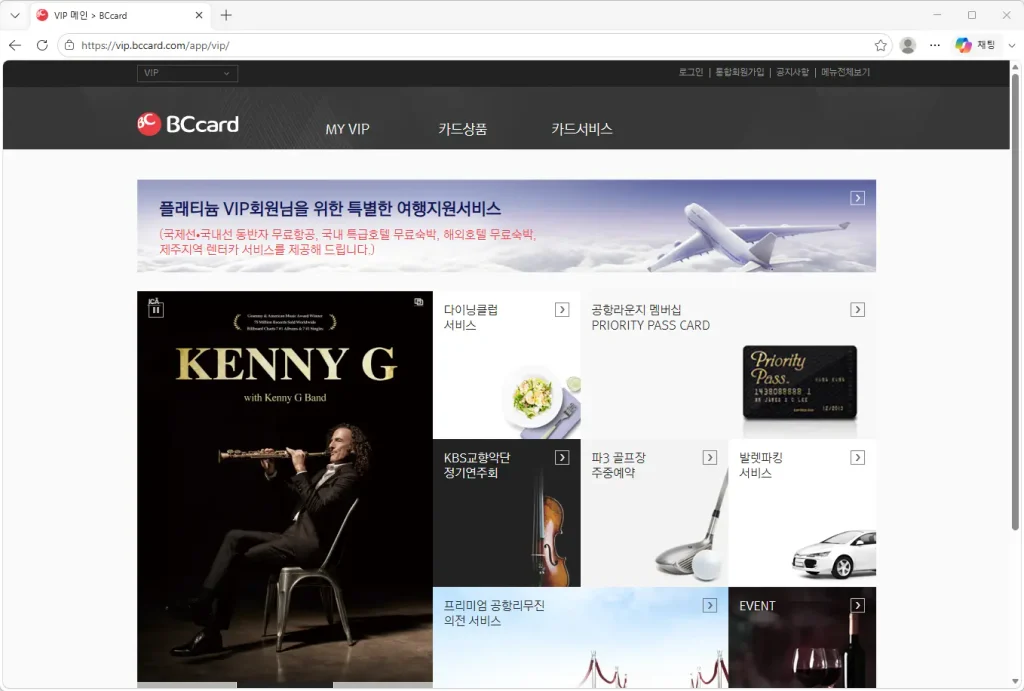Open the 다이닝클럽 서비스 tile text
This screenshot has width=1024, height=691.
(x=470, y=317)
